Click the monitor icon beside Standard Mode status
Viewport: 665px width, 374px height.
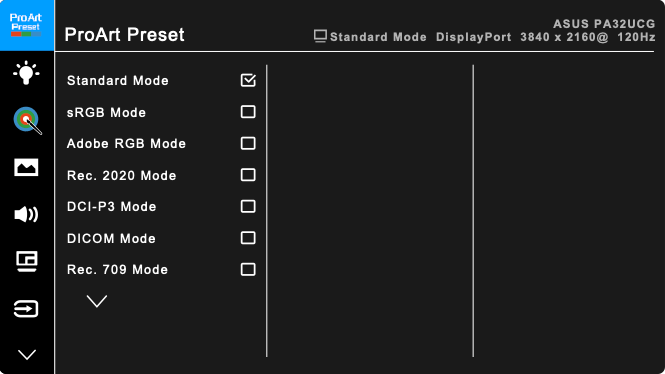320,36
